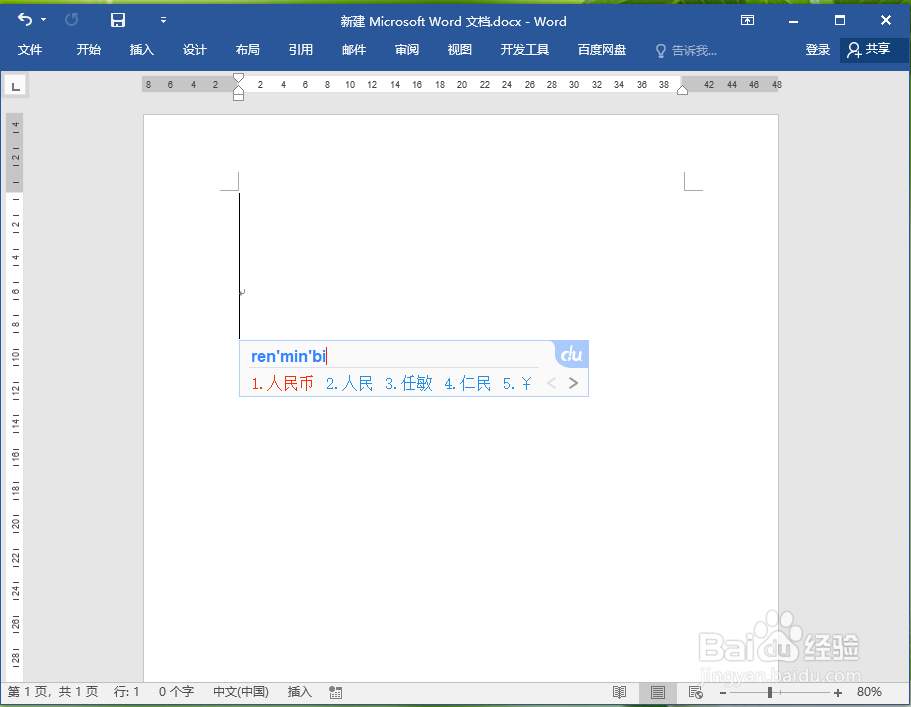Select the Read Mode view icon
Viewport: 911px width, 707px height.
618,692
